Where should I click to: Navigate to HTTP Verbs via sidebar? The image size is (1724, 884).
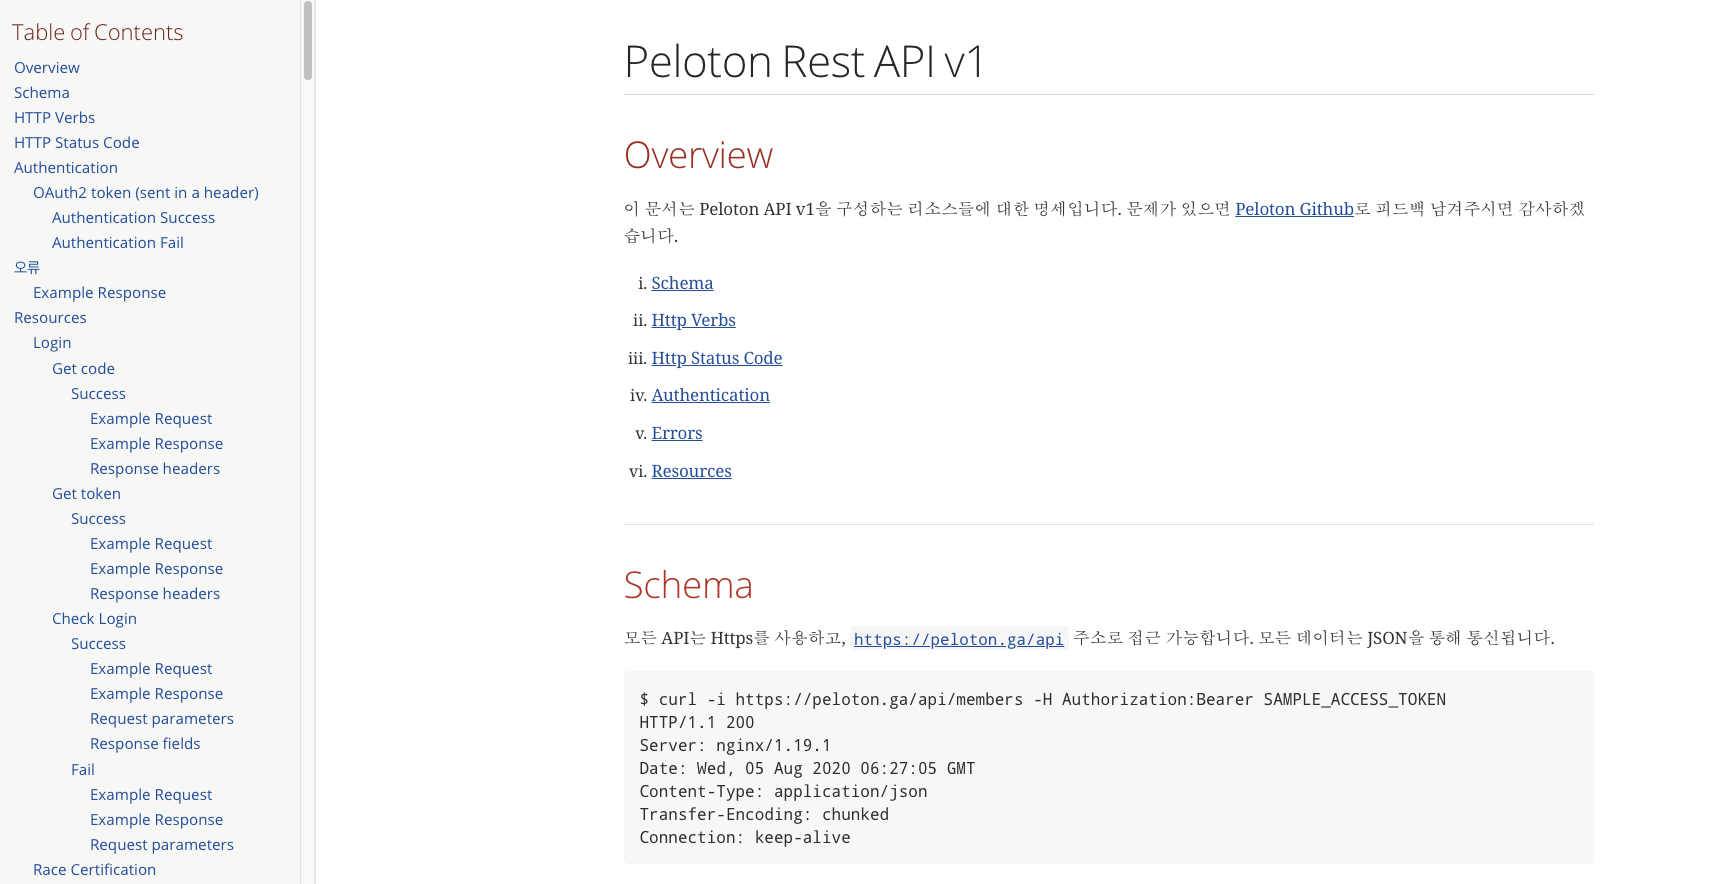pos(54,117)
